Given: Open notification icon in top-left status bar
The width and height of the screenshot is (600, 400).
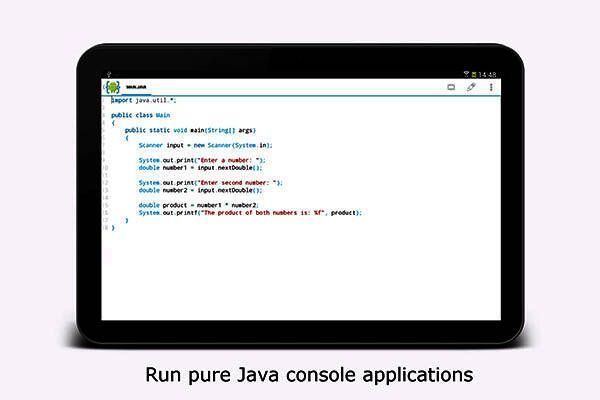Looking at the screenshot, I should 106,74.
